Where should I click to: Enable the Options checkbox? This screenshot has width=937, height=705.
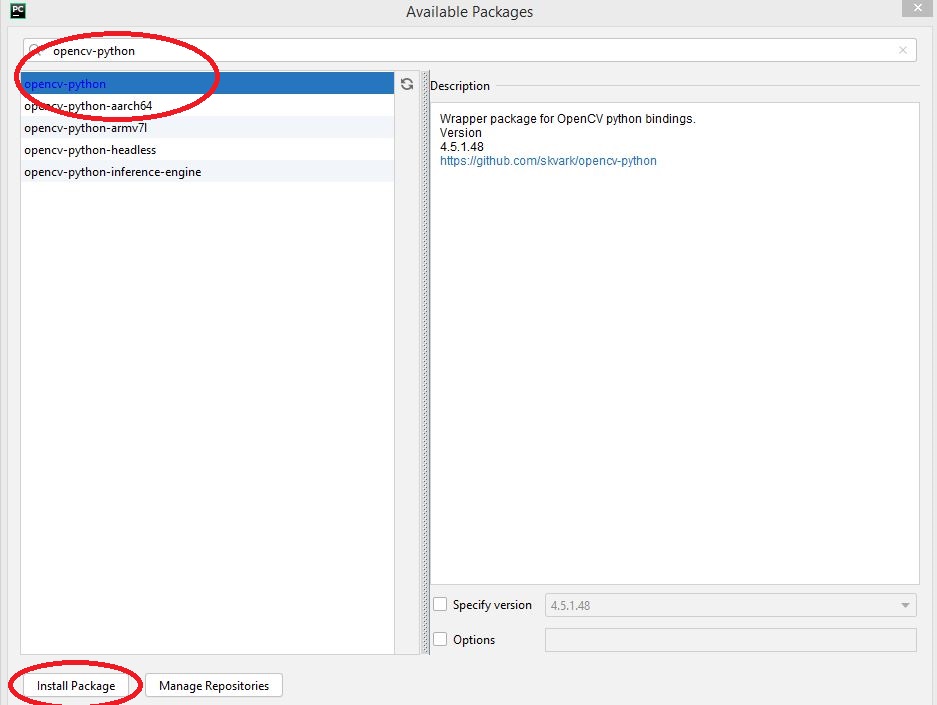pyautogui.click(x=439, y=640)
